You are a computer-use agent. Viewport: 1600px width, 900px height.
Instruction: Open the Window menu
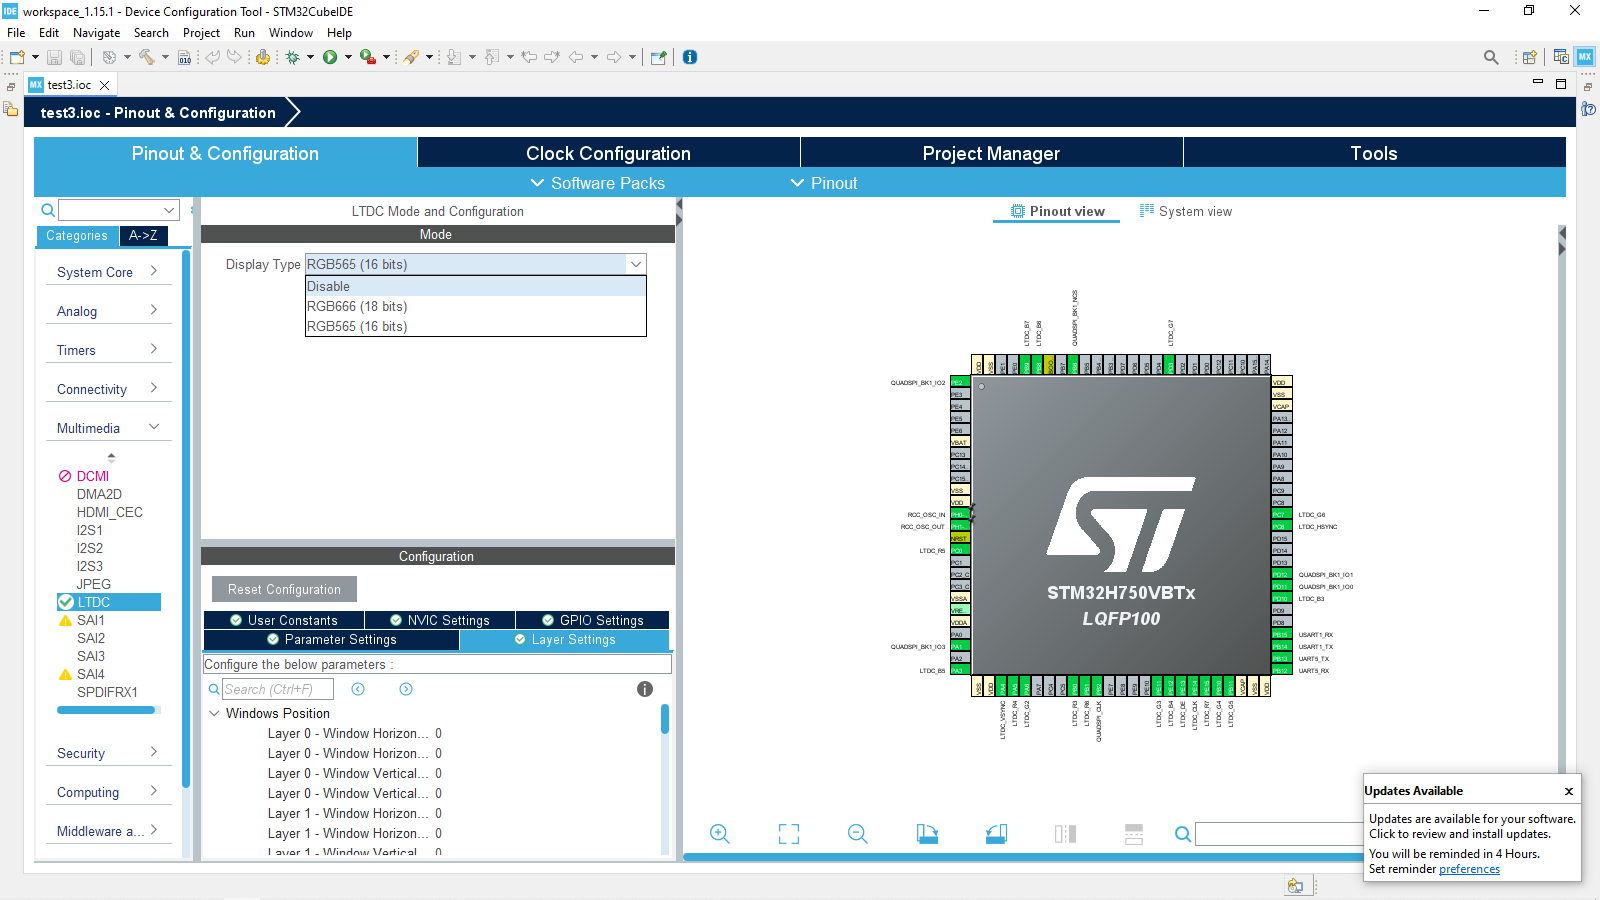coord(291,33)
